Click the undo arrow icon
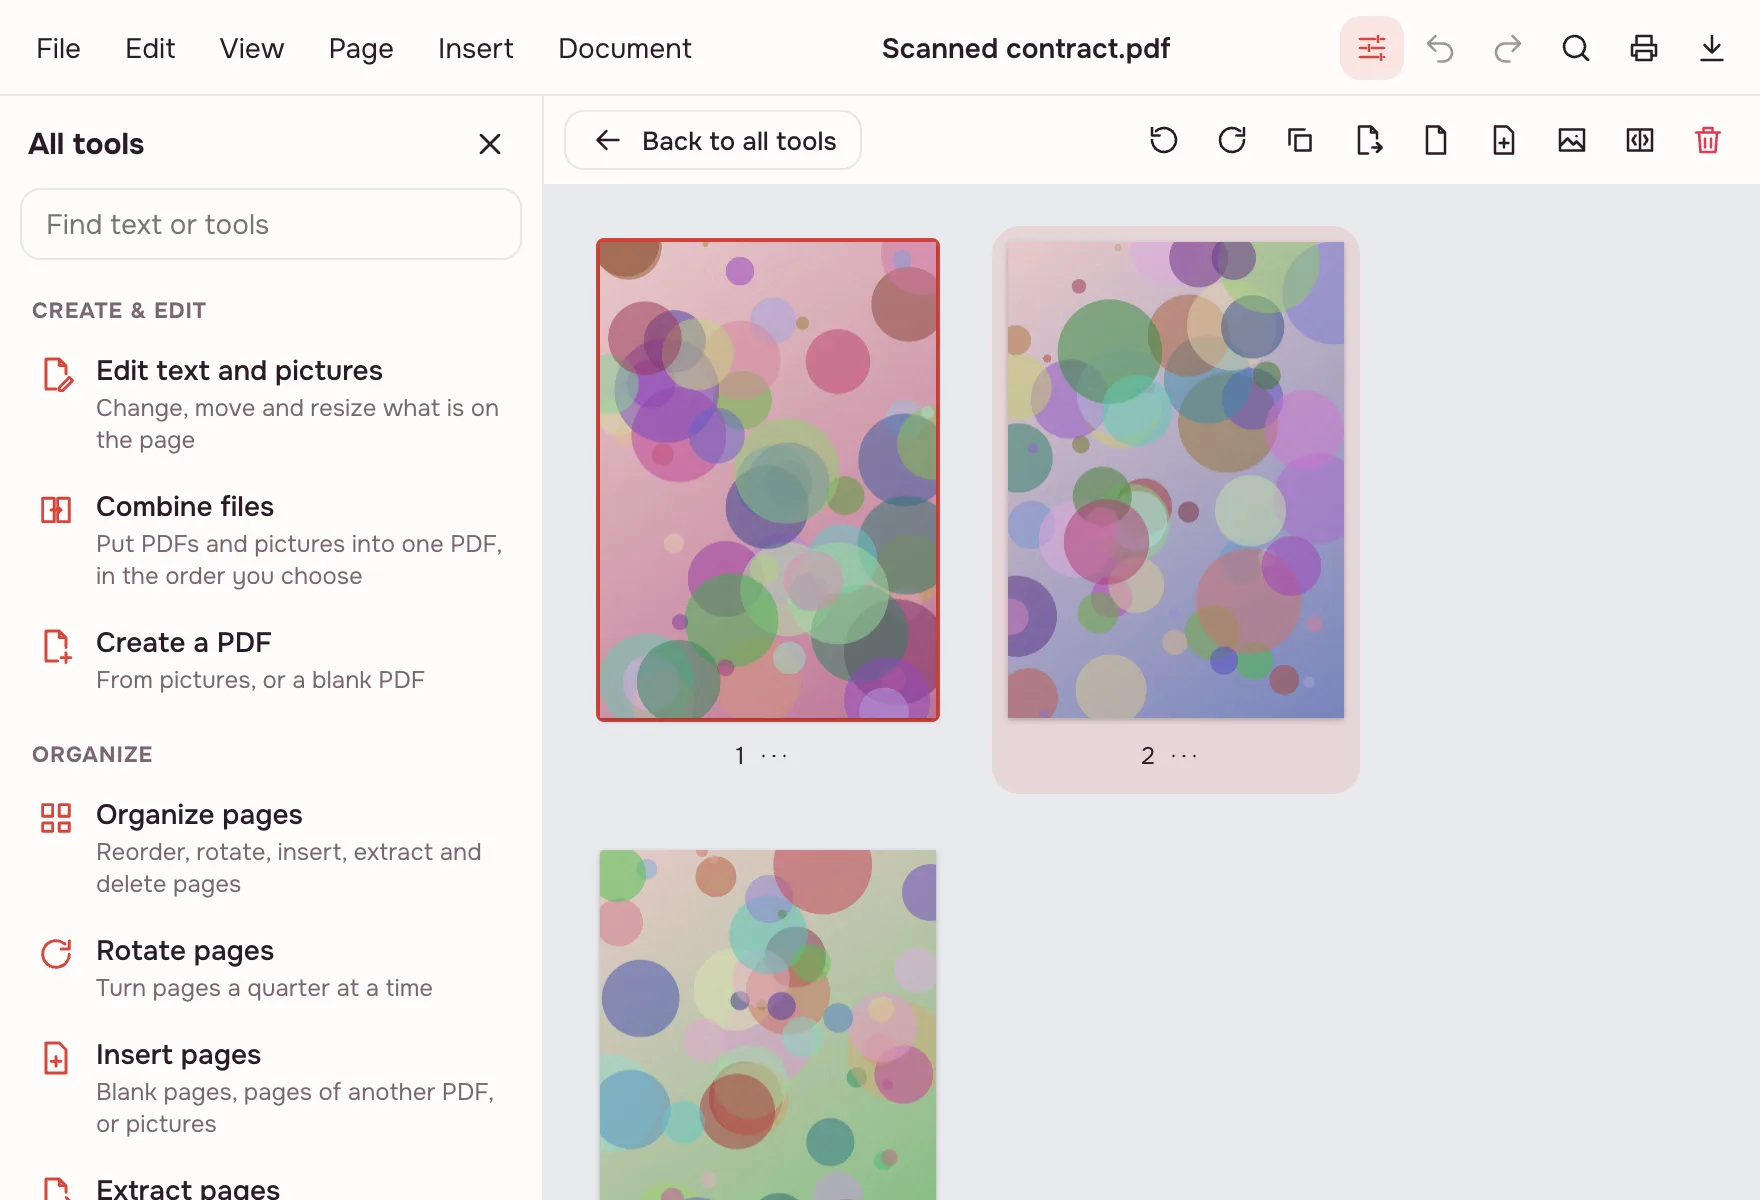 point(1440,48)
